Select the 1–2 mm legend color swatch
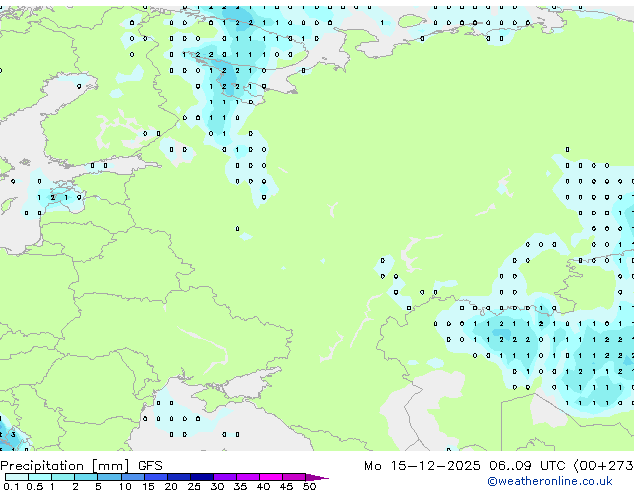634x490 pixels. click(63, 477)
